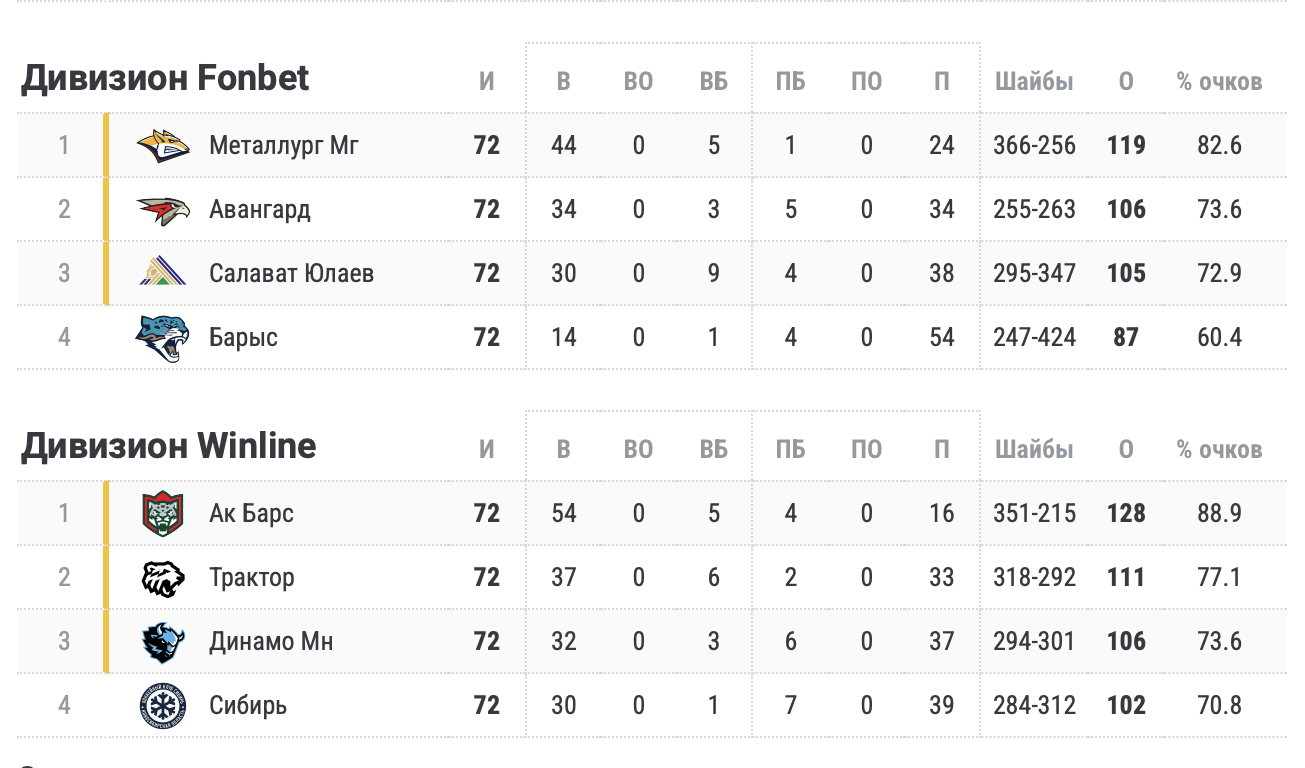Click the Трактор bear logo
This screenshot has width=1305, height=768.
coord(163,578)
